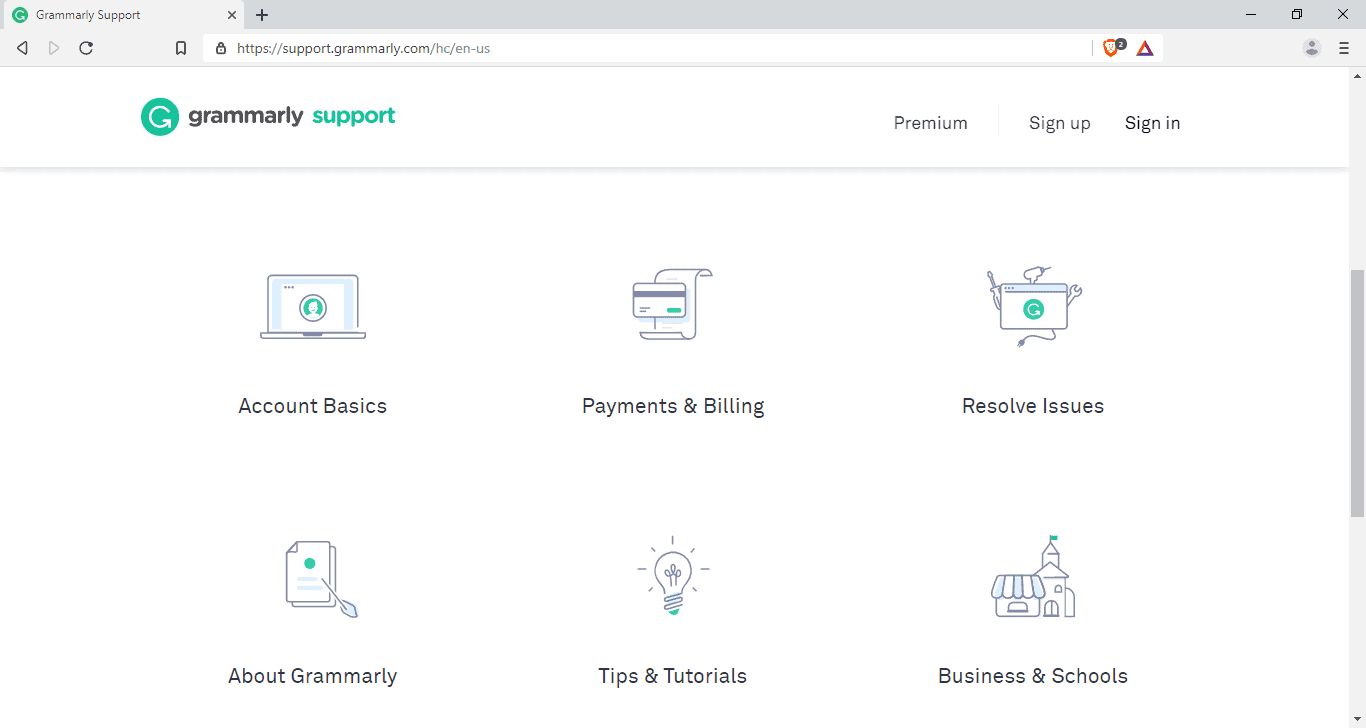Open the browser menu via the hamburger icon
This screenshot has width=1366, height=728.
coord(1343,47)
